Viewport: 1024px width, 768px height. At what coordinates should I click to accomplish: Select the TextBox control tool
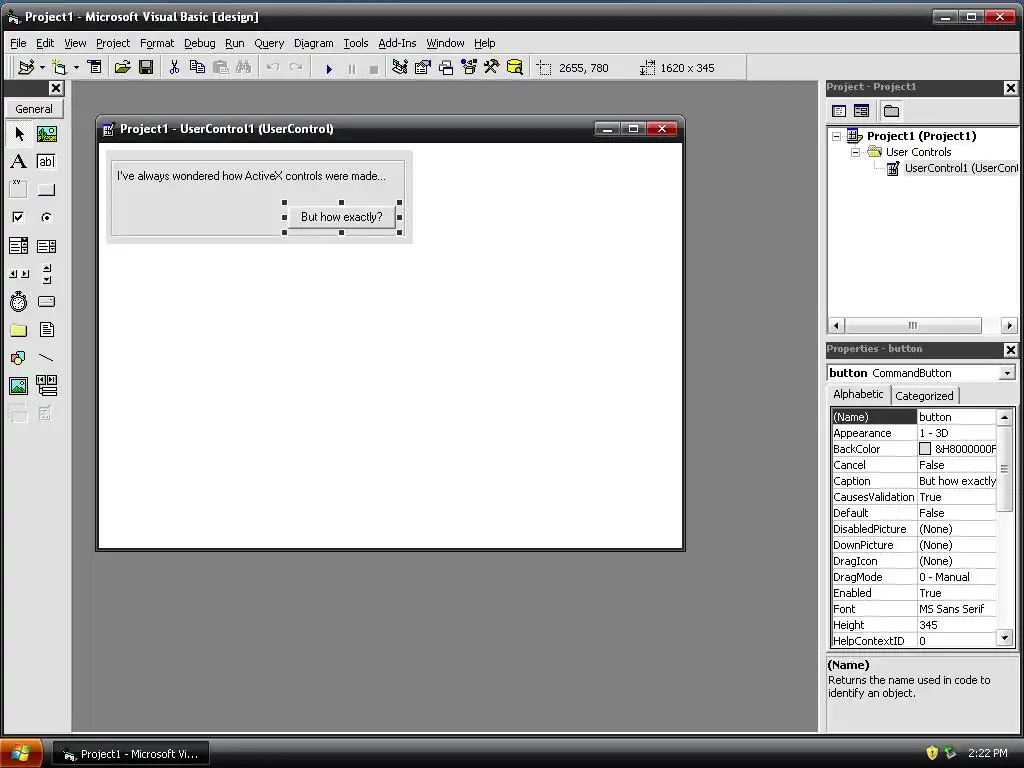click(x=46, y=161)
